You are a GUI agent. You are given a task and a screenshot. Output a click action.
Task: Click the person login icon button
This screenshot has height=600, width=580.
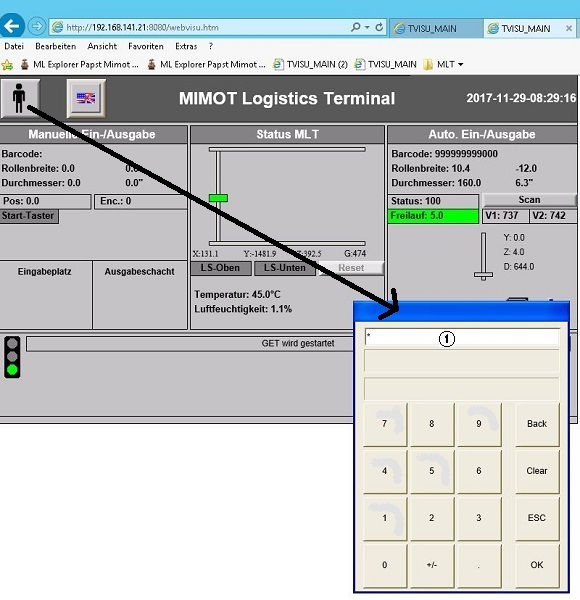click(20, 98)
